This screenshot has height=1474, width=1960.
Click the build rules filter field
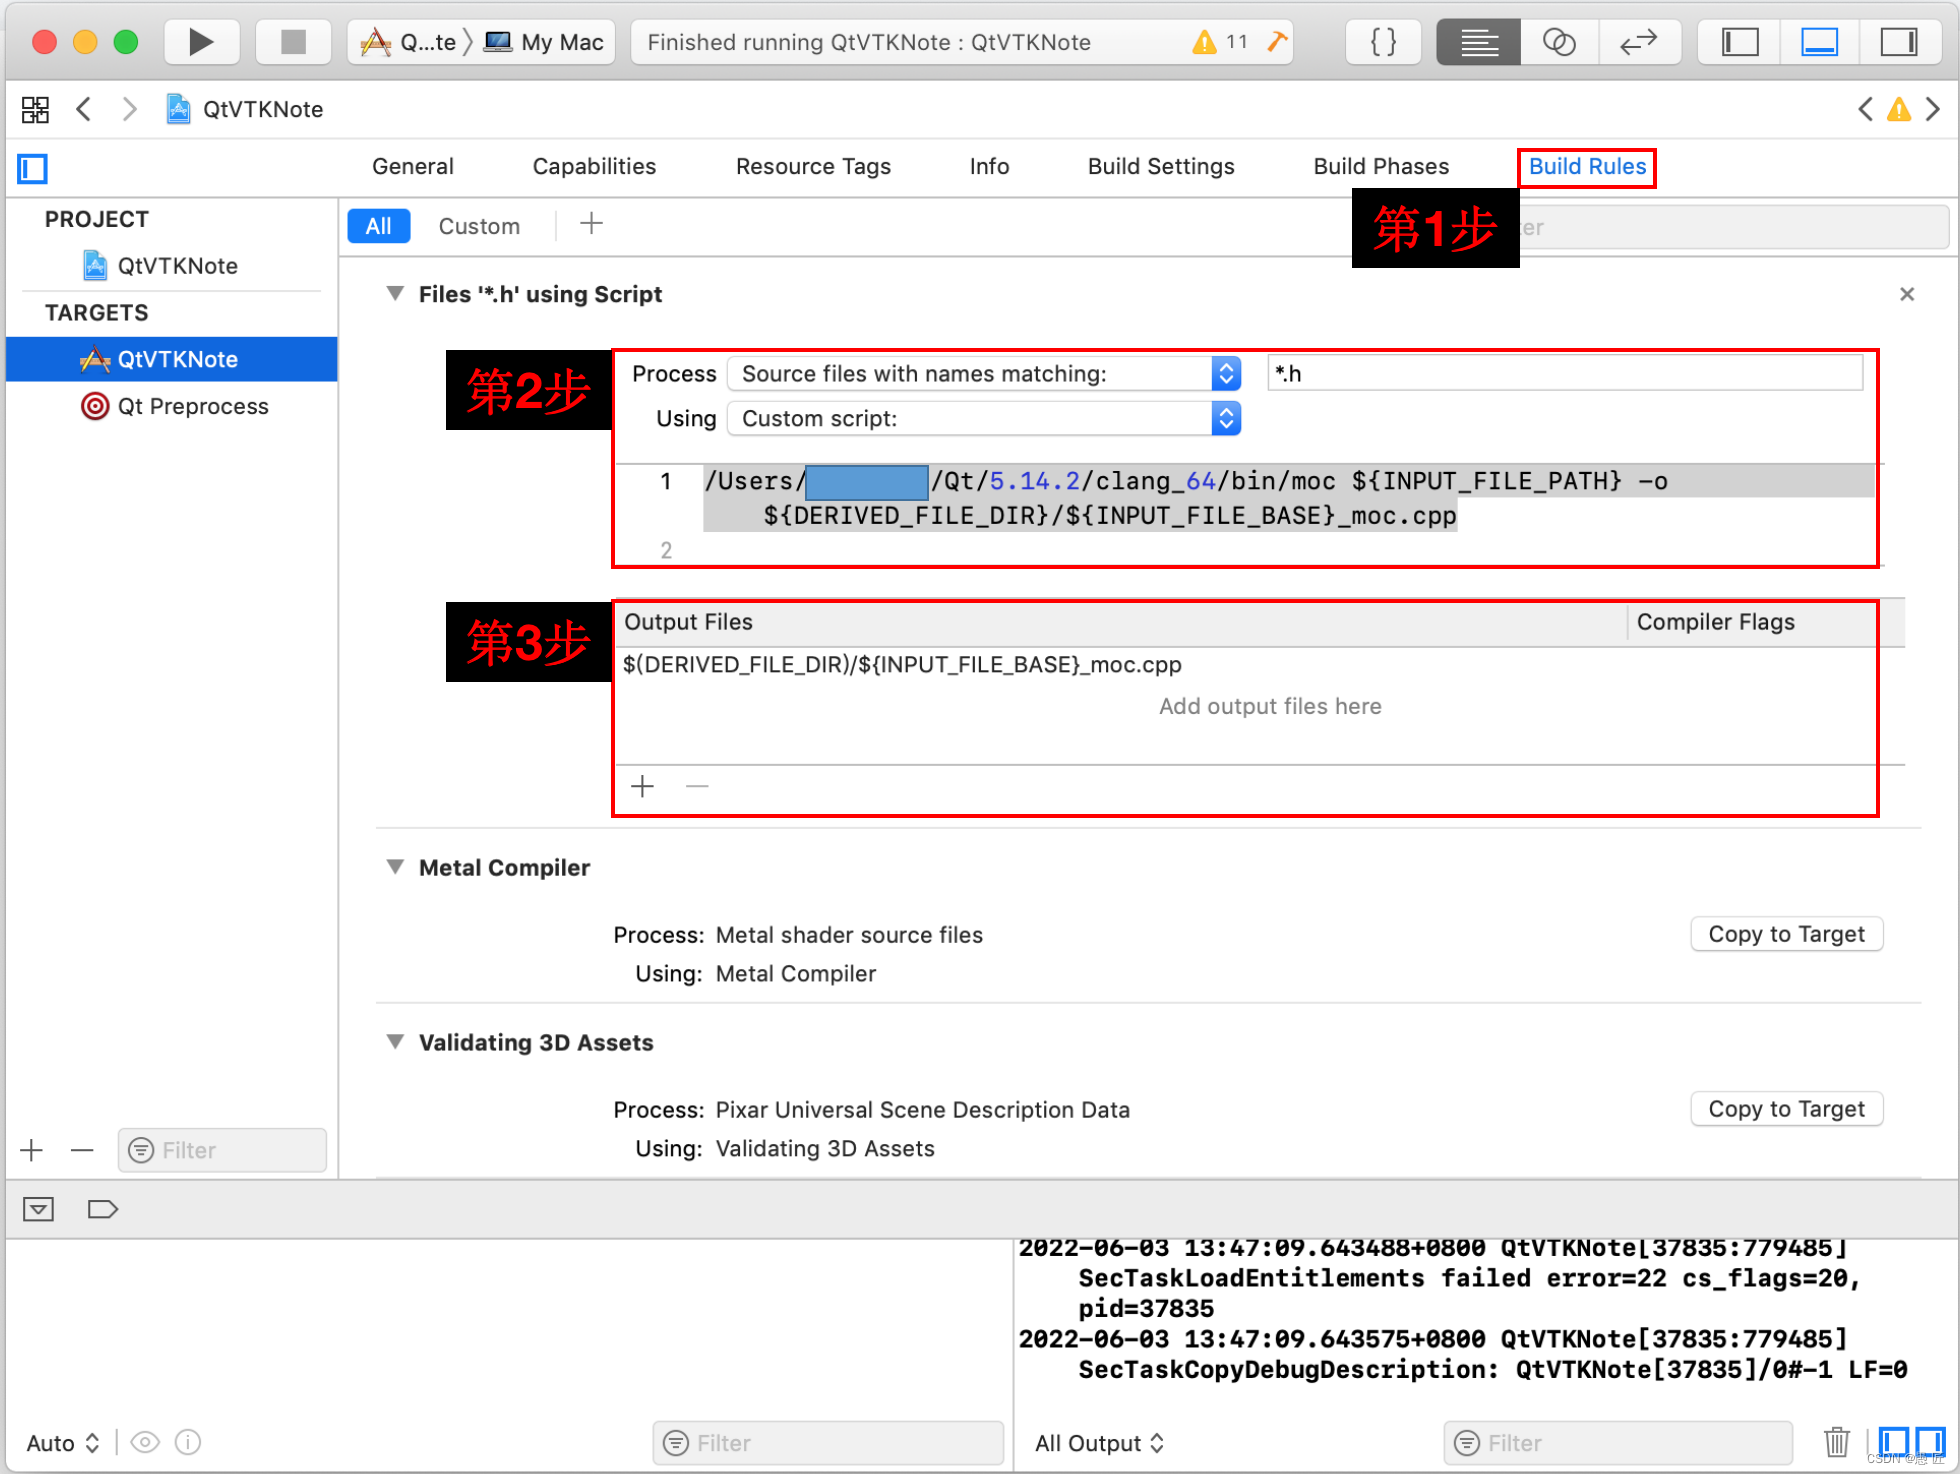[1734, 227]
